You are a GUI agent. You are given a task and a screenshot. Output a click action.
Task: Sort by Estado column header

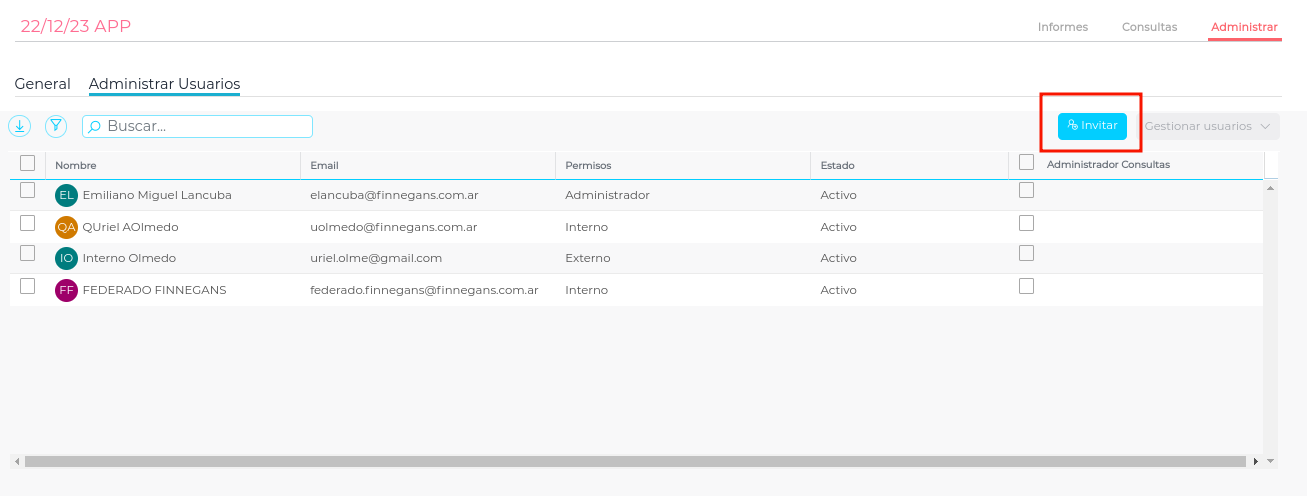coord(837,165)
